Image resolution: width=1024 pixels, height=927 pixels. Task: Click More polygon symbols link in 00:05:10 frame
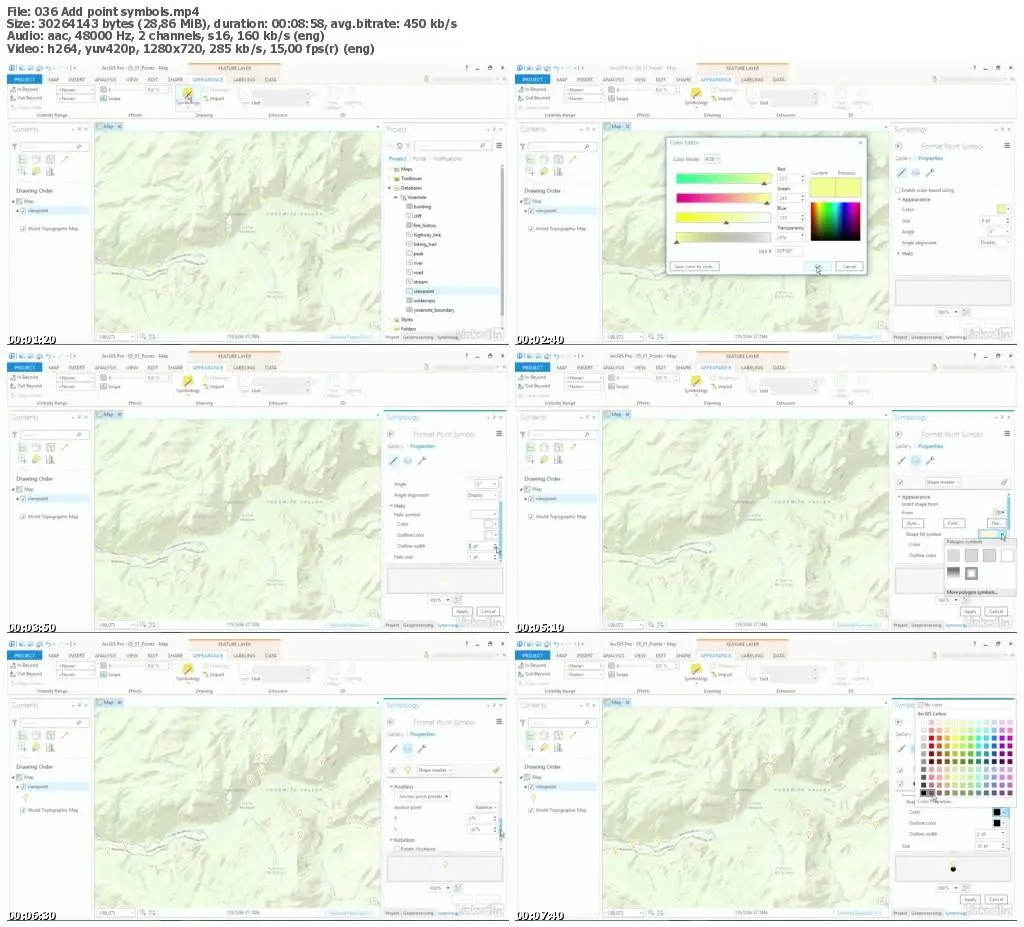click(972, 592)
